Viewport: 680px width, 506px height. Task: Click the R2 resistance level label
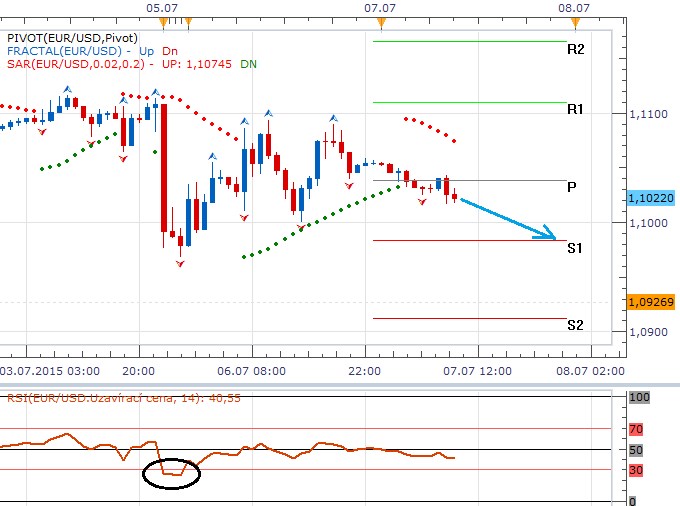coord(575,48)
